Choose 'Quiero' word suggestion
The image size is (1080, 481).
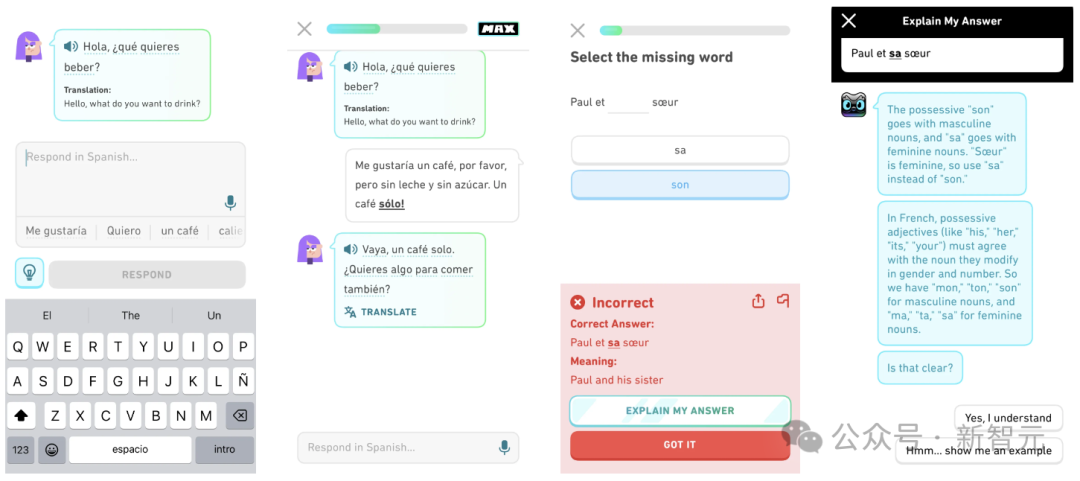(x=124, y=231)
